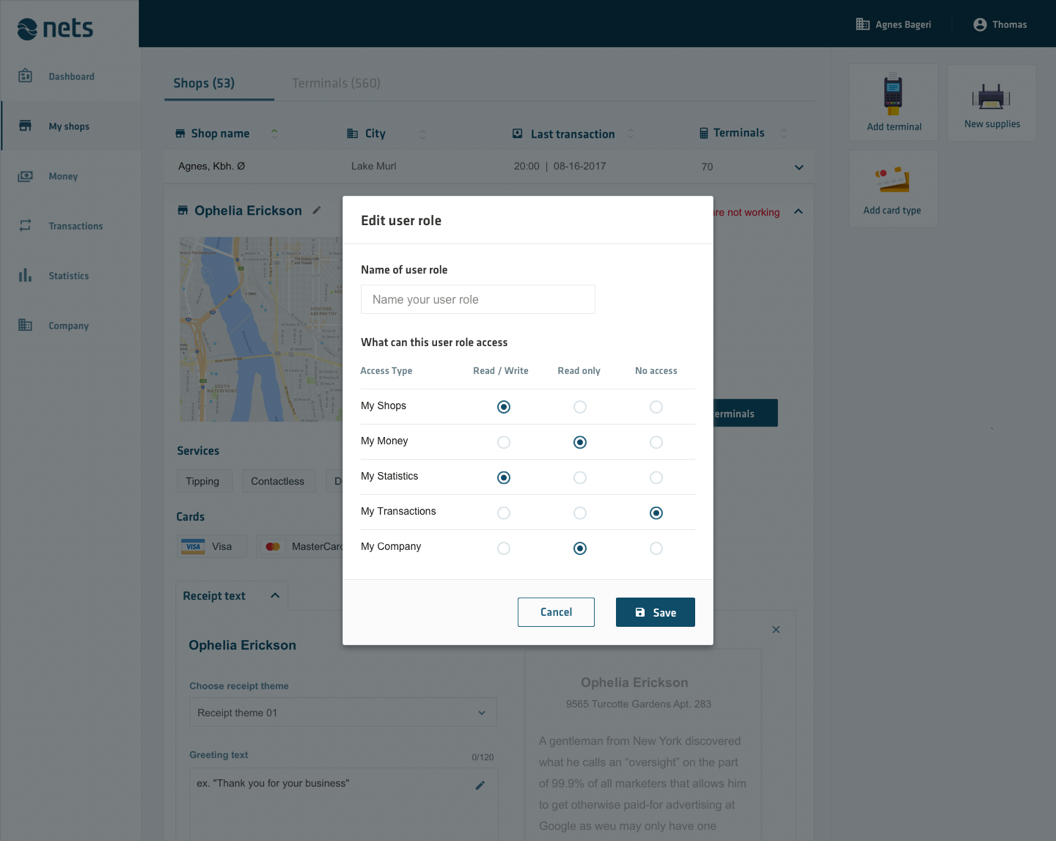Click the Money sidebar icon

pos(25,176)
